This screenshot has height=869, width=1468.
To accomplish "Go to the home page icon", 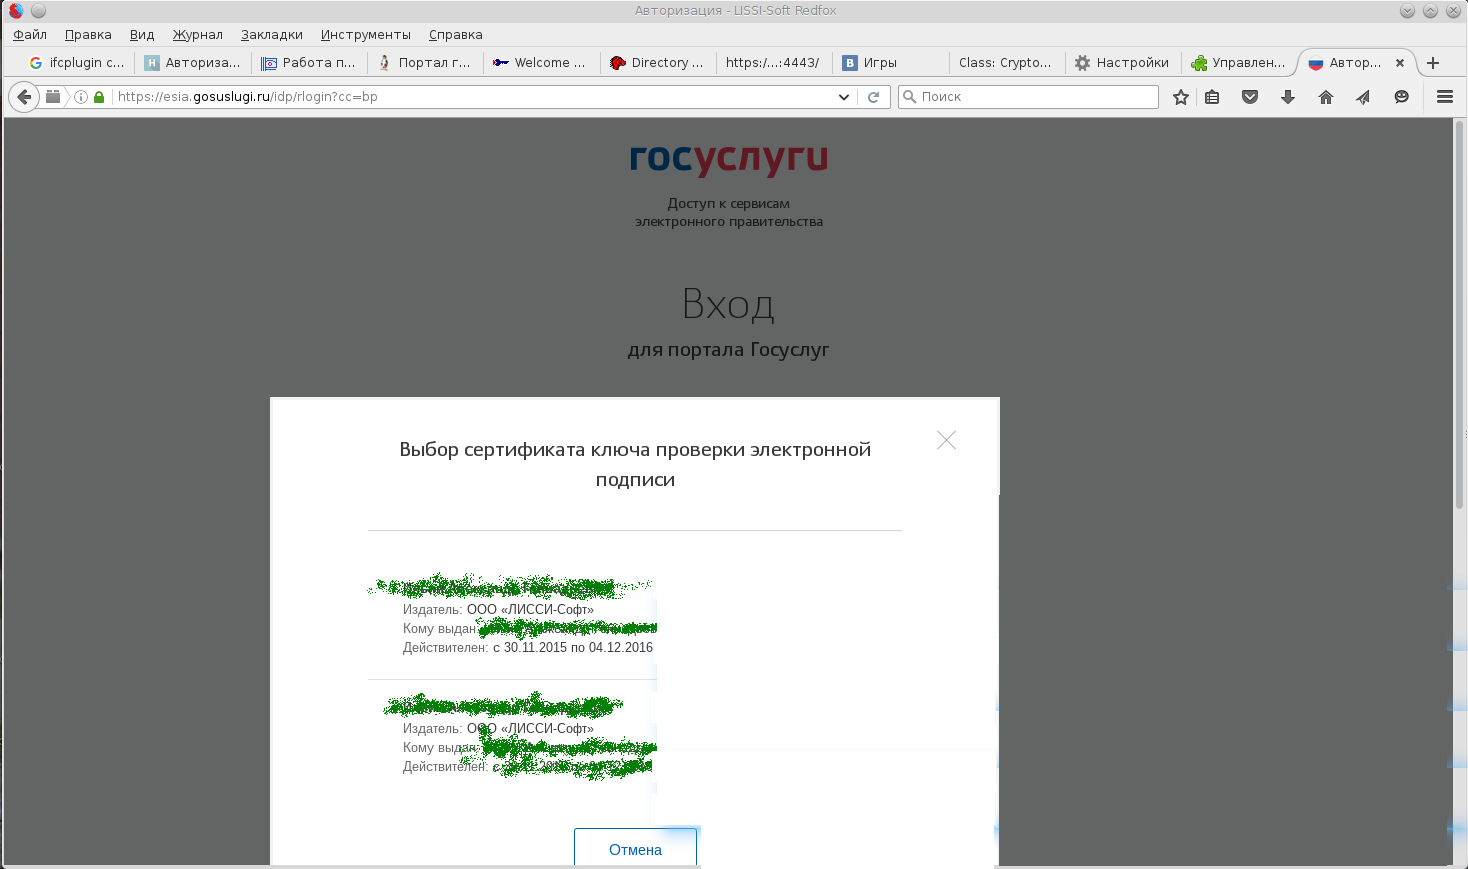I will tap(1326, 97).
